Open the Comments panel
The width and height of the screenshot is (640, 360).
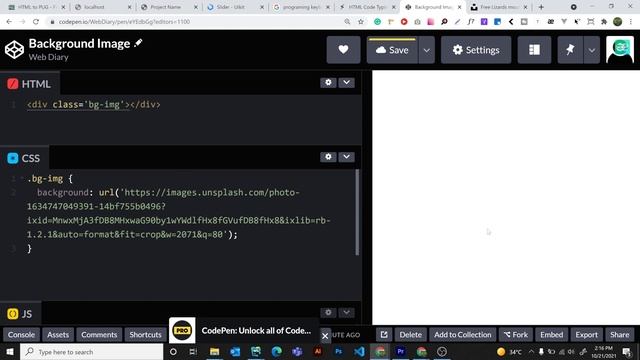(99, 335)
